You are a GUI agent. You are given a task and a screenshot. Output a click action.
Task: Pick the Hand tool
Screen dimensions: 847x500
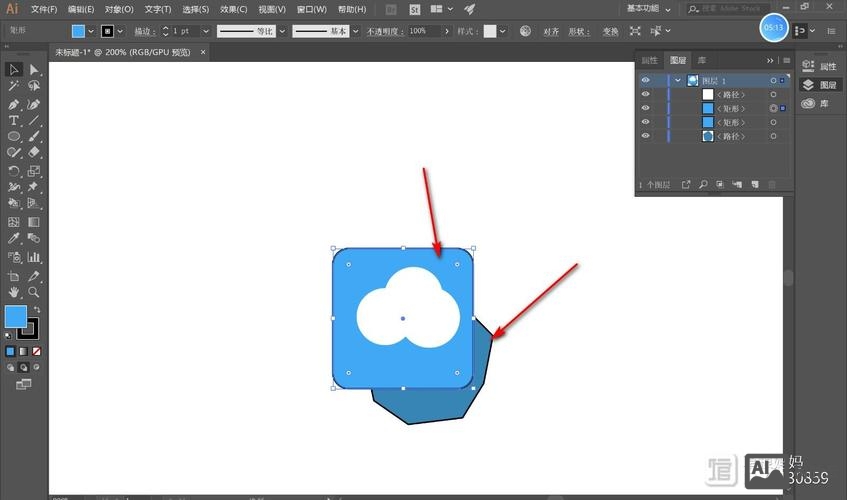click(x=14, y=292)
